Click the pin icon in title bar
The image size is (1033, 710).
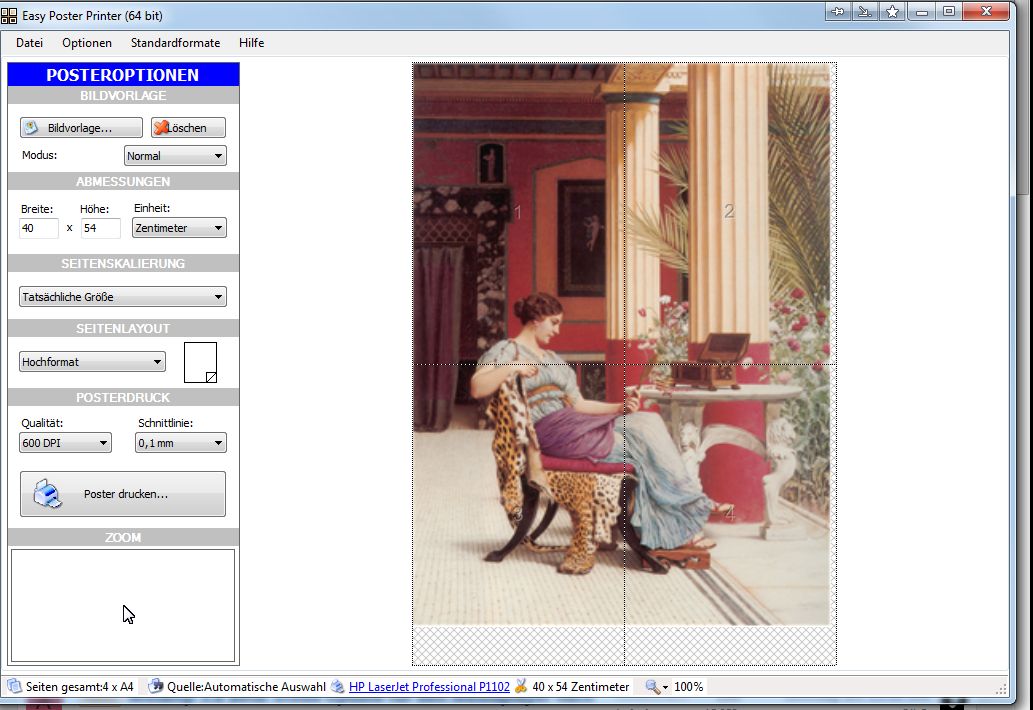pyautogui.click(x=838, y=11)
